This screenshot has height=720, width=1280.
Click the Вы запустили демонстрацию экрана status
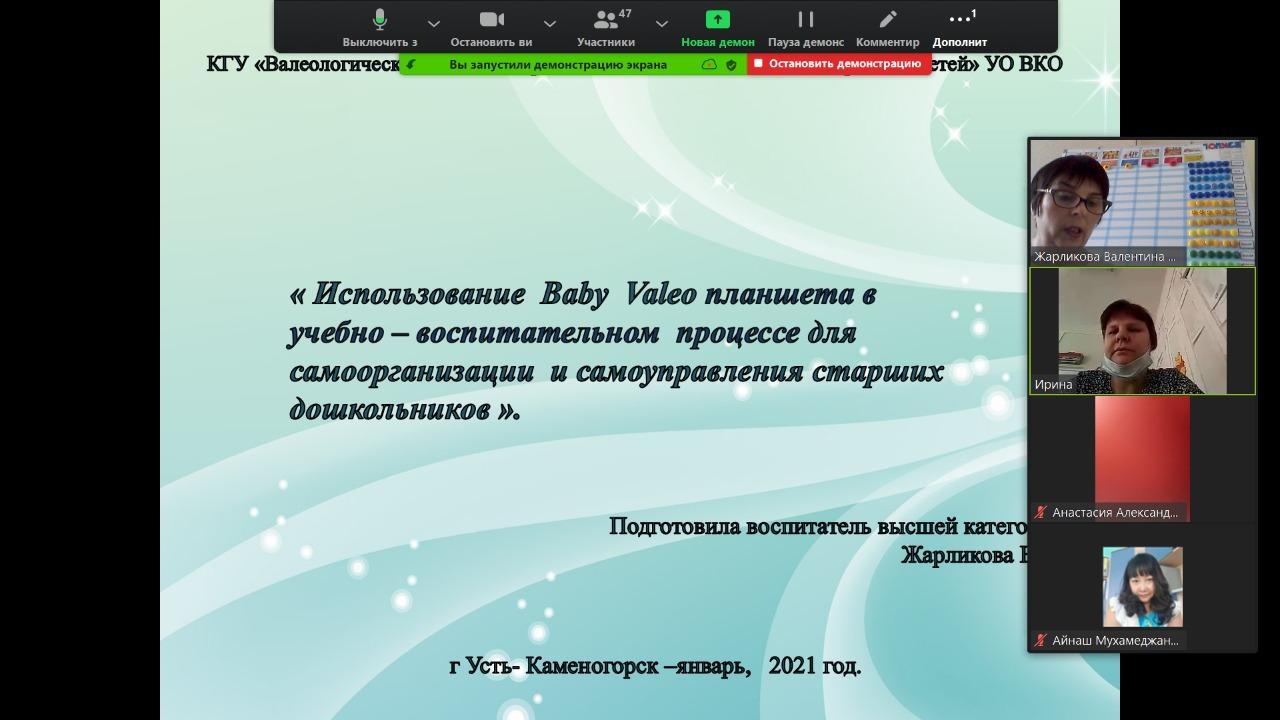click(x=558, y=64)
